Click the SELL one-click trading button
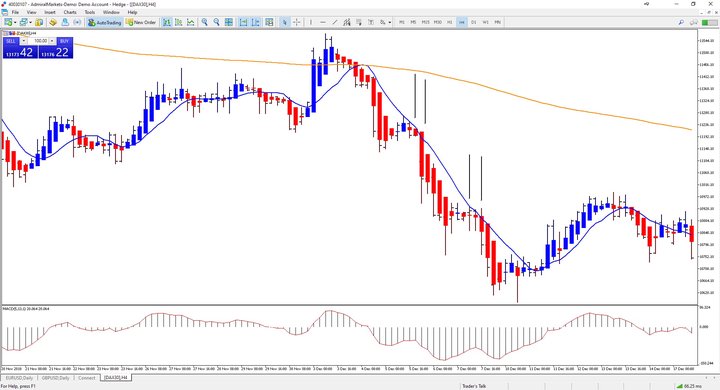The height and width of the screenshot is (390, 720). pos(11,41)
